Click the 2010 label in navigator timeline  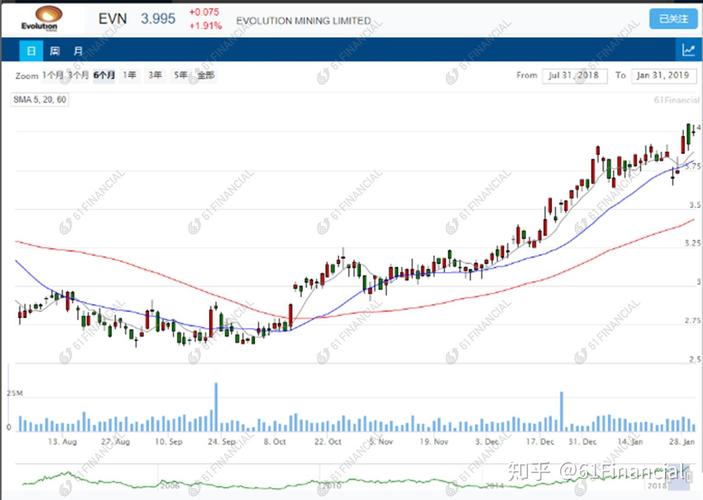[331, 486]
